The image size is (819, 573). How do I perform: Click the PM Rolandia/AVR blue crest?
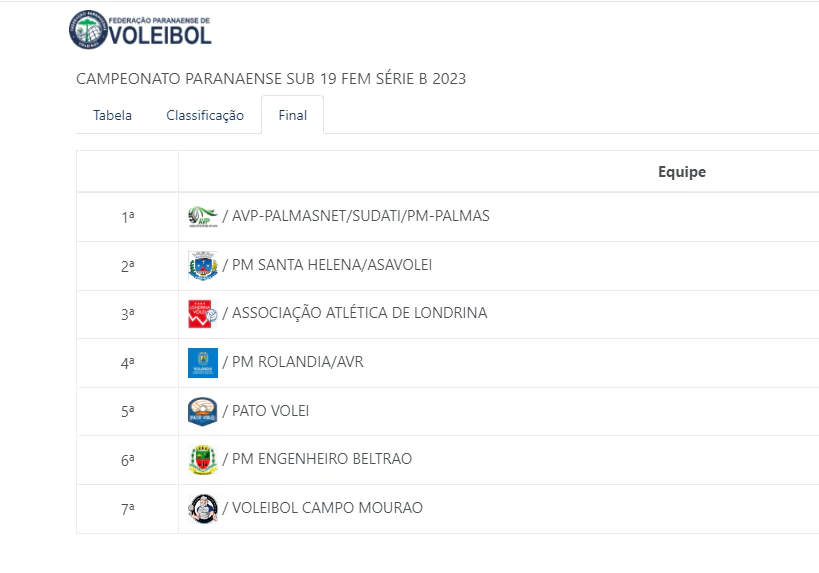202,362
